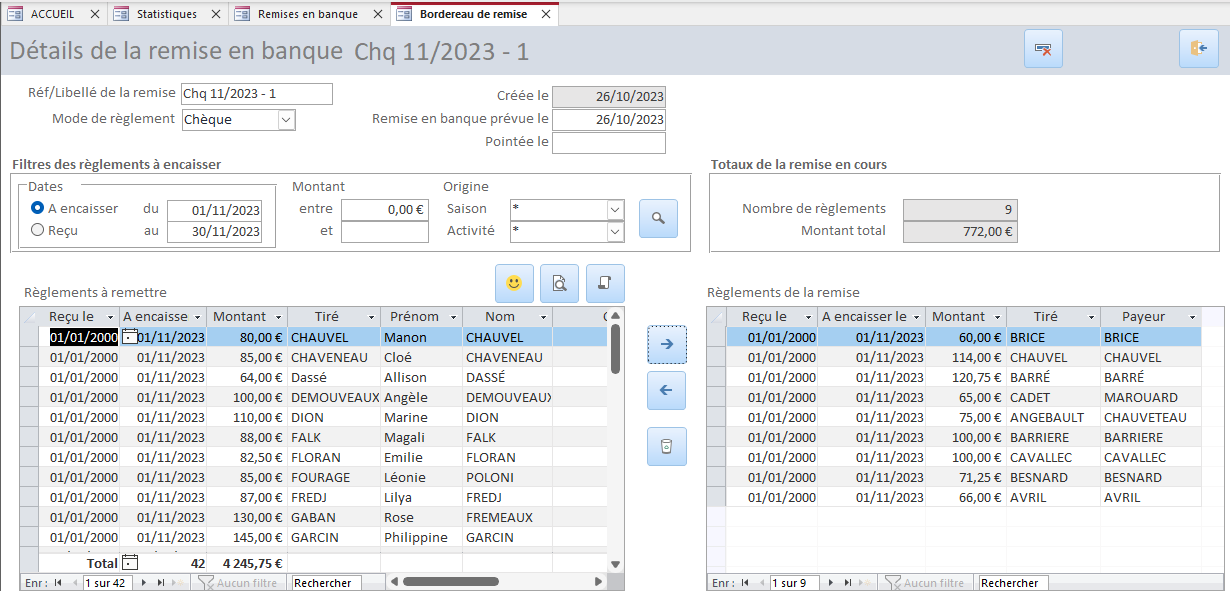Go to last record in right grid

847,582
